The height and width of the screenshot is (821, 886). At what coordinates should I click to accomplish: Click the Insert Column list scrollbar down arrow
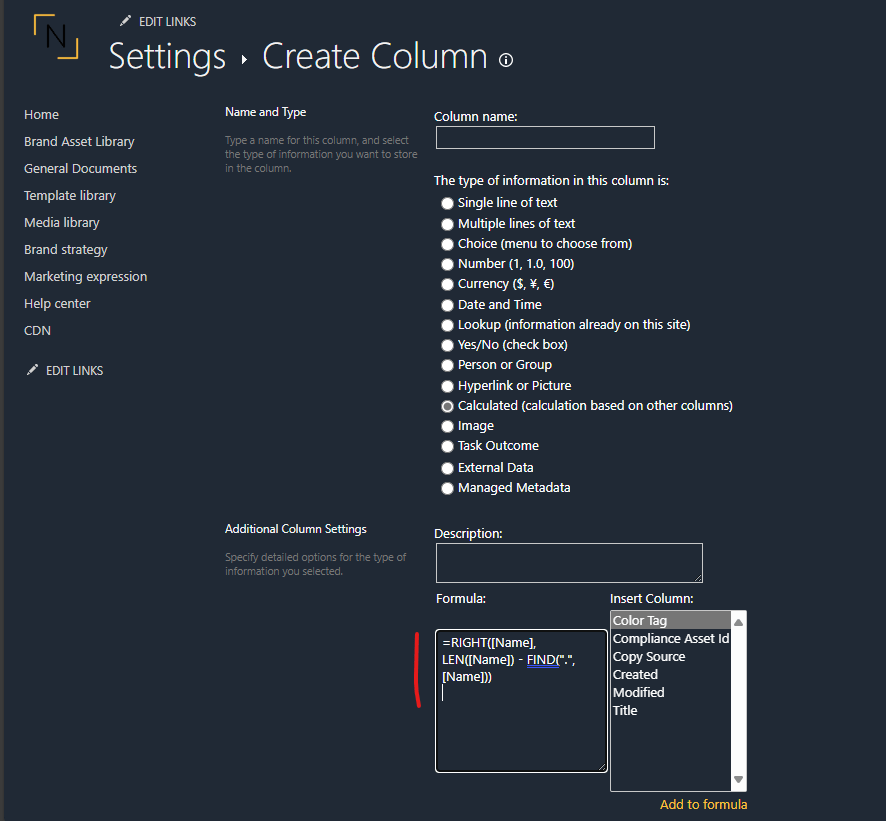click(738, 781)
